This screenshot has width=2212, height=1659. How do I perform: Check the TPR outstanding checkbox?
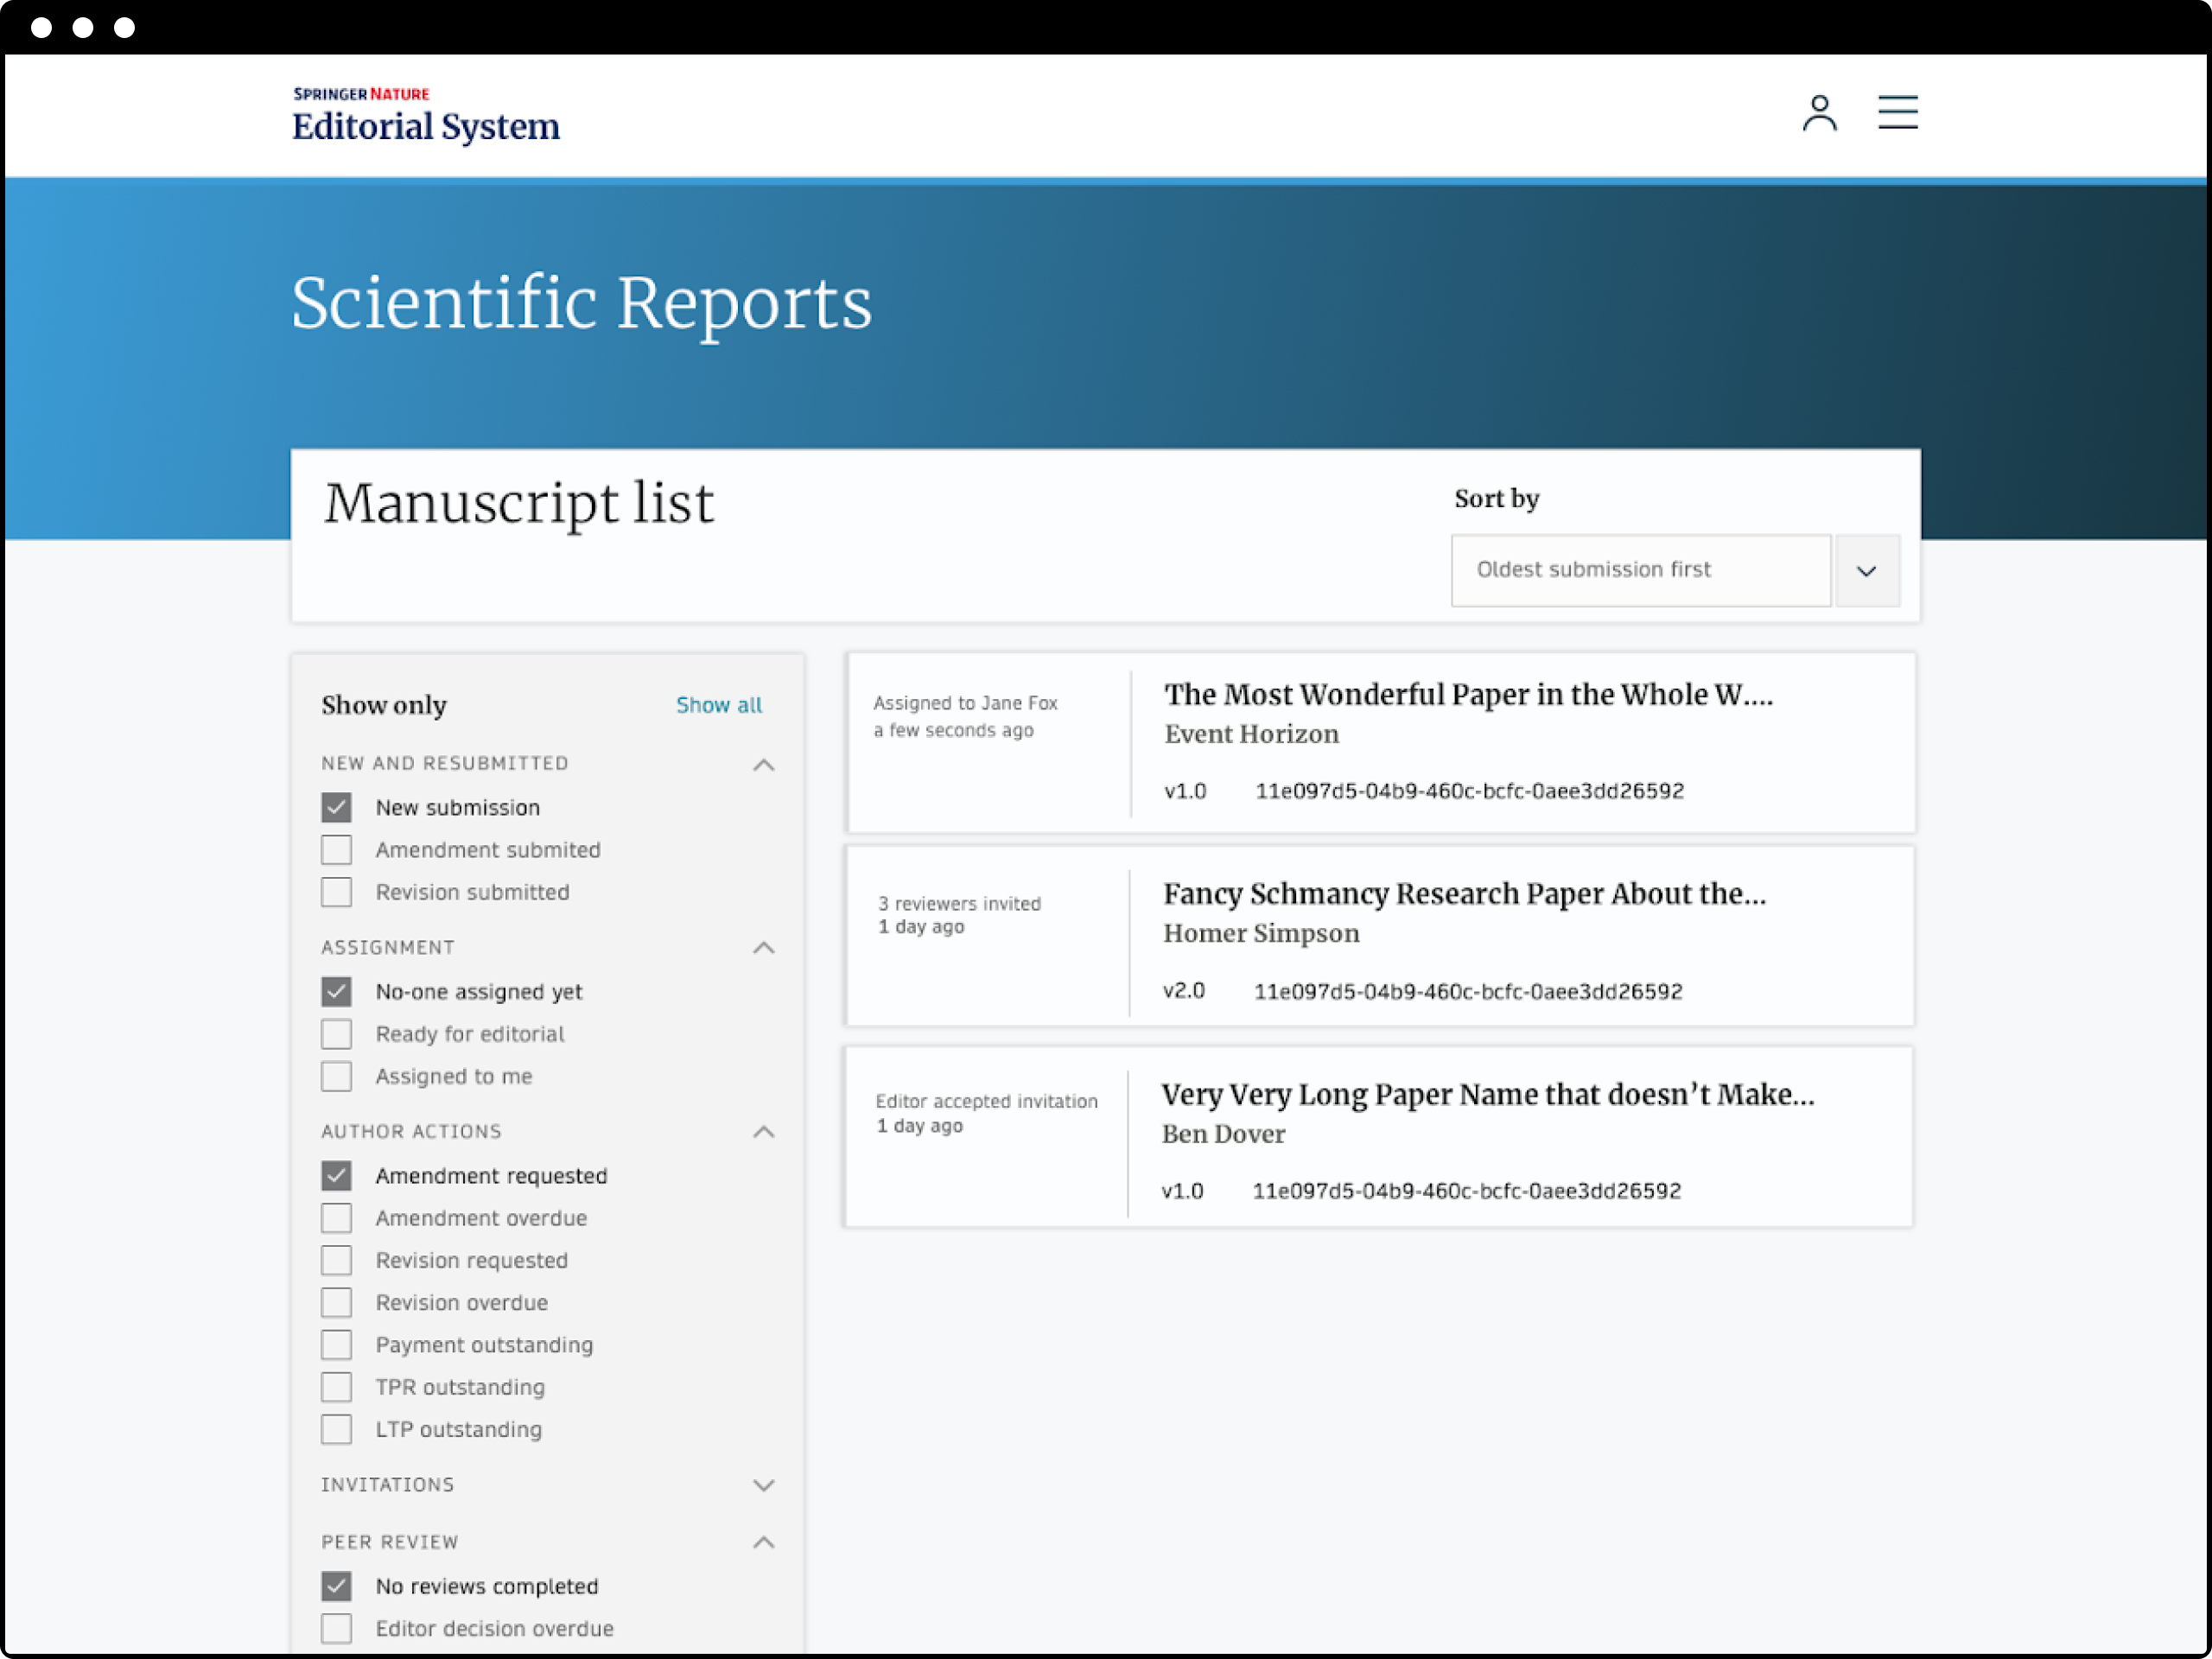(337, 1387)
